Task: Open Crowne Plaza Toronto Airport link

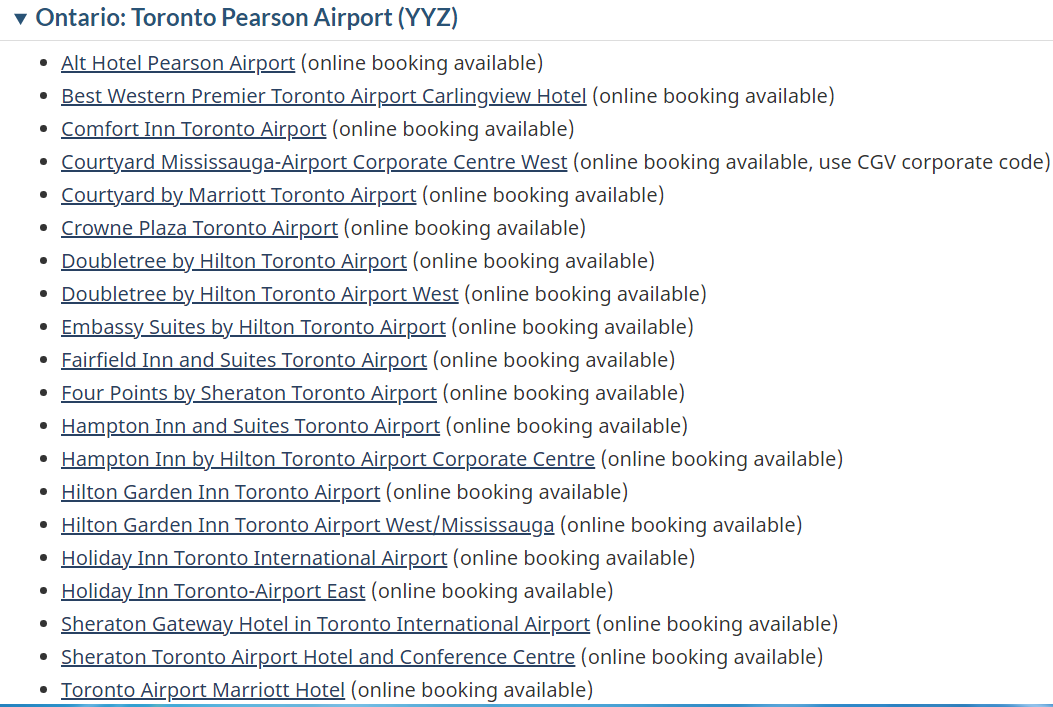Action: tap(199, 228)
